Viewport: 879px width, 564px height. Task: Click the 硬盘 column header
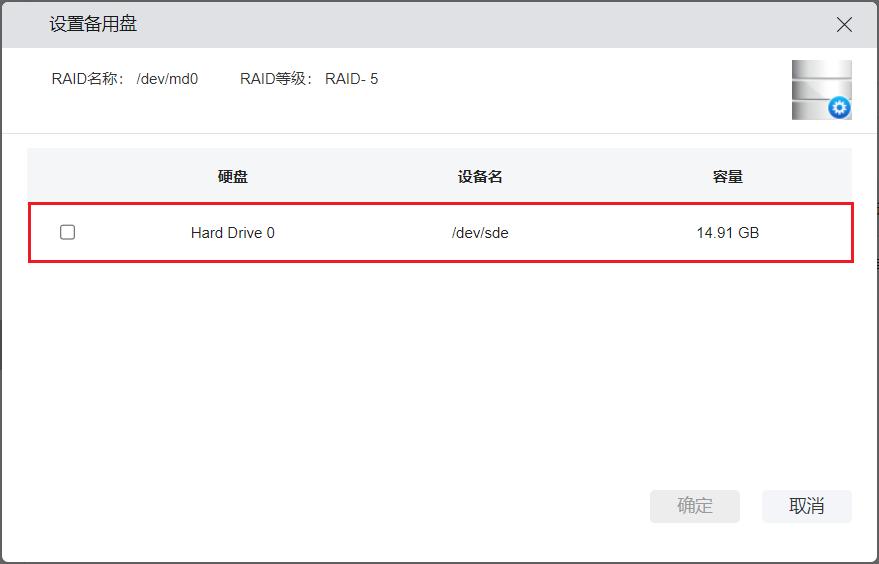(x=232, y=177)
